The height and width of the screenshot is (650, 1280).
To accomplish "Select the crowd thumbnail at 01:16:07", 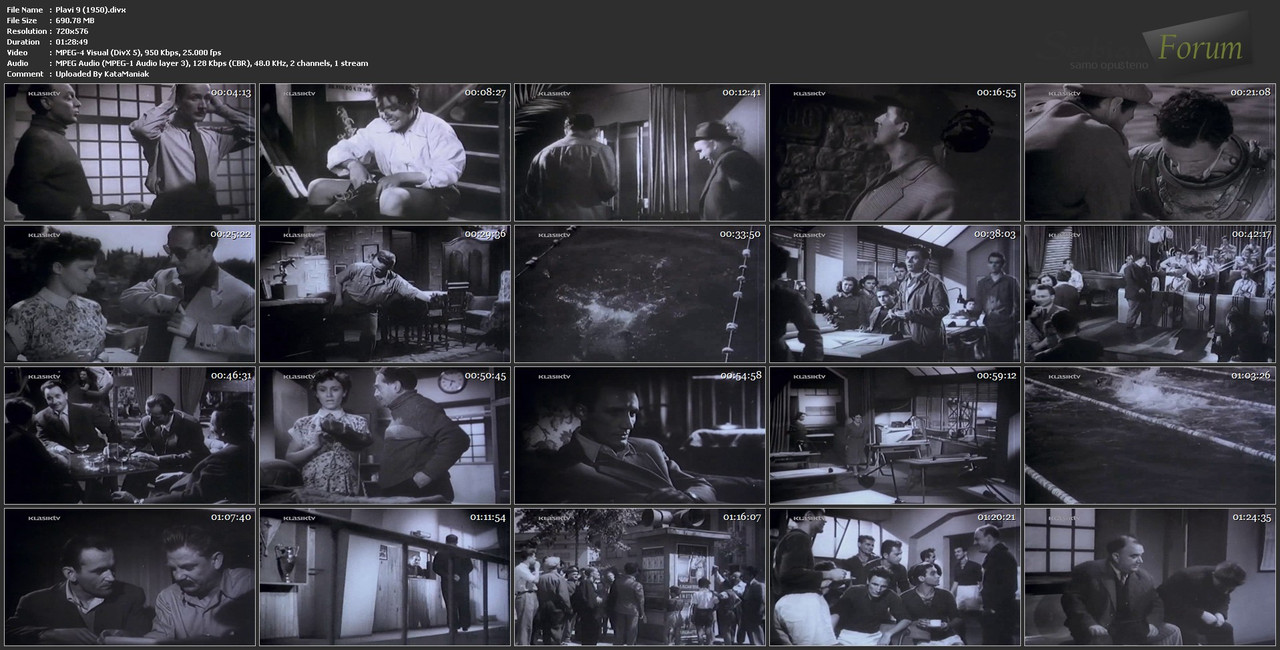I will coord(640,577).
